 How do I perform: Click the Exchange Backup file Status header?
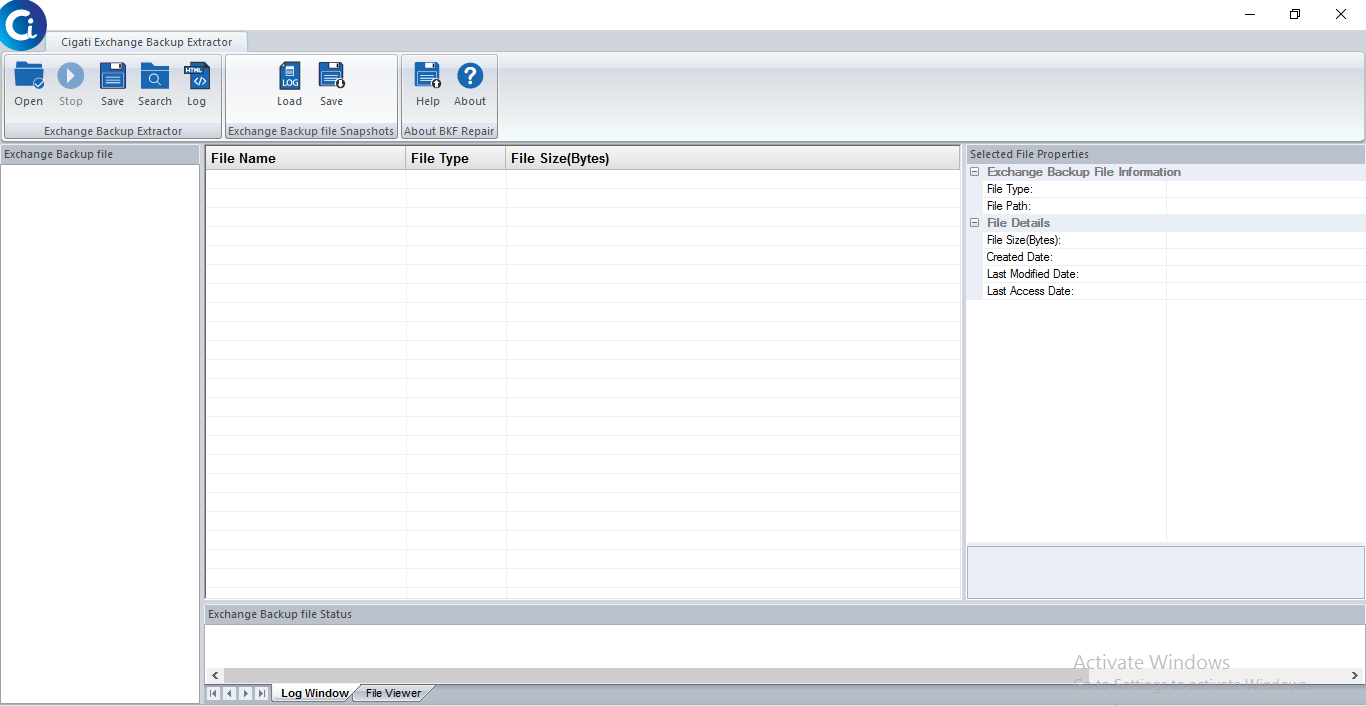pyautogui.click(x=784, y=614)
